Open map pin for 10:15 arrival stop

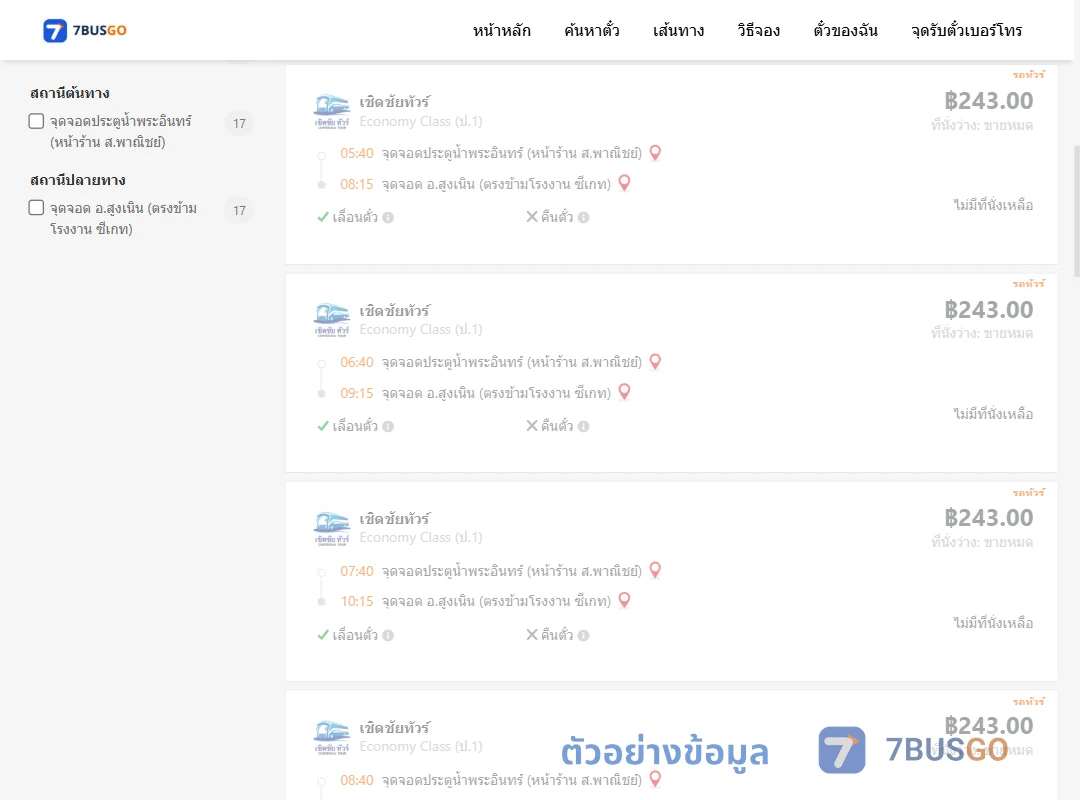(x=624, y=600)
